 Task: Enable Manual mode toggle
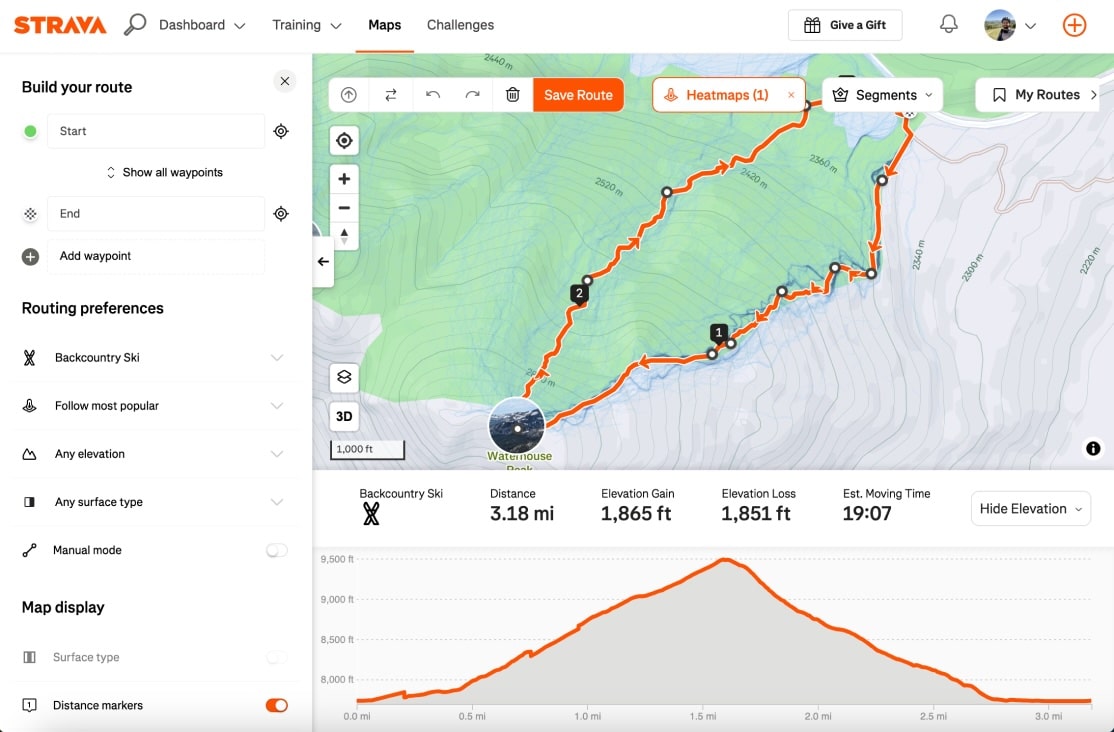pyautogui.click(x=276, y=550)
